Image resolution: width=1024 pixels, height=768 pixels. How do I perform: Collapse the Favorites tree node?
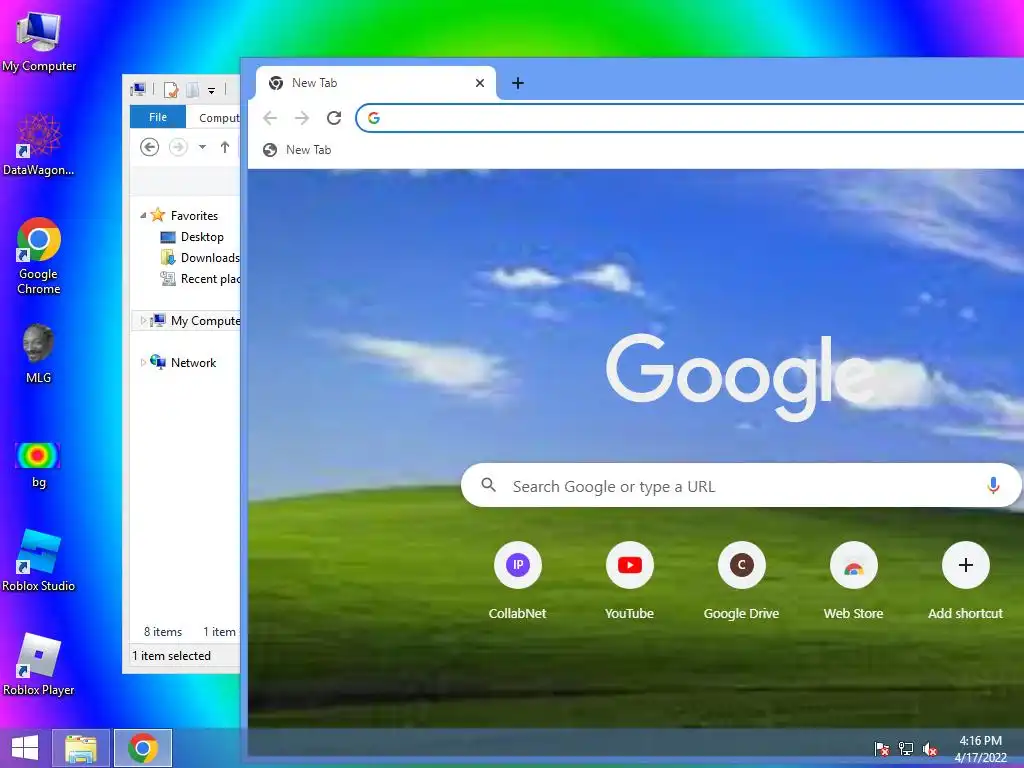143,215
